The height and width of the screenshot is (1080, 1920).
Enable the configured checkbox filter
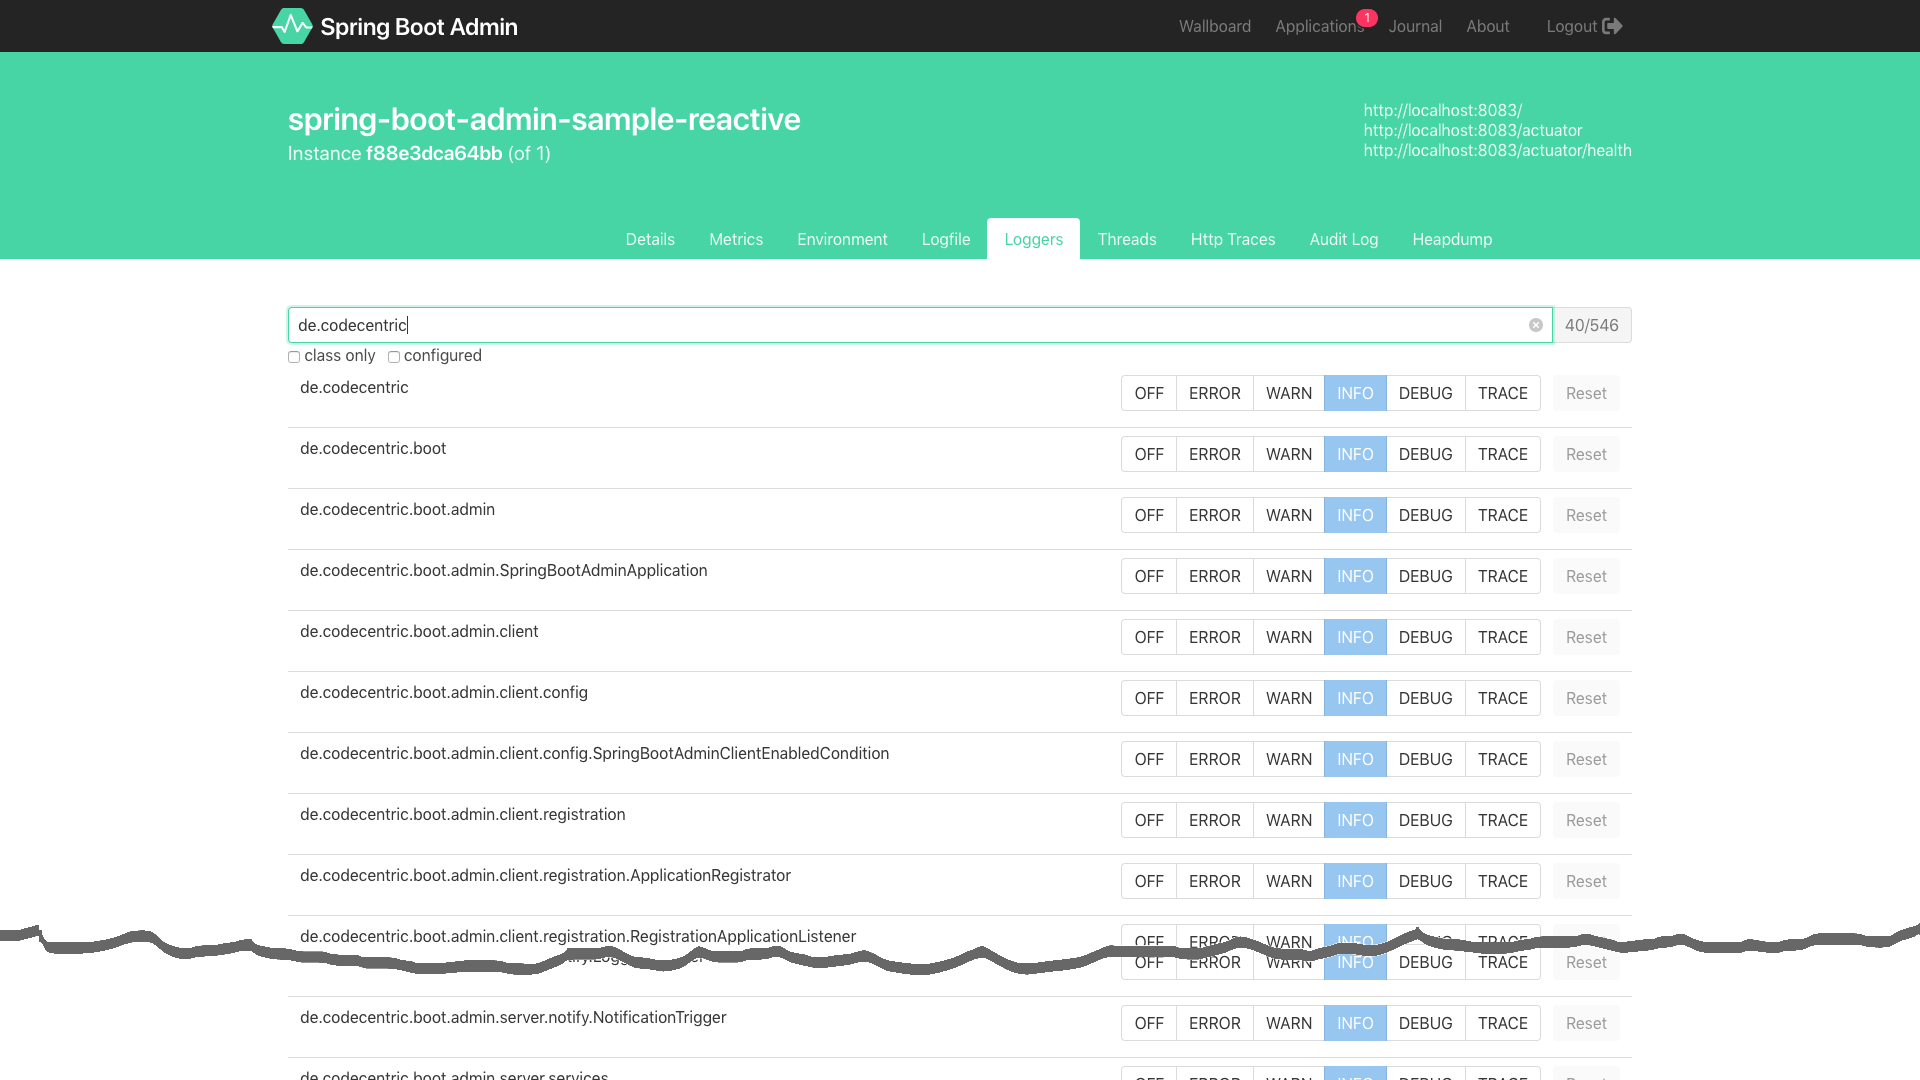click(x=393, y=356)
